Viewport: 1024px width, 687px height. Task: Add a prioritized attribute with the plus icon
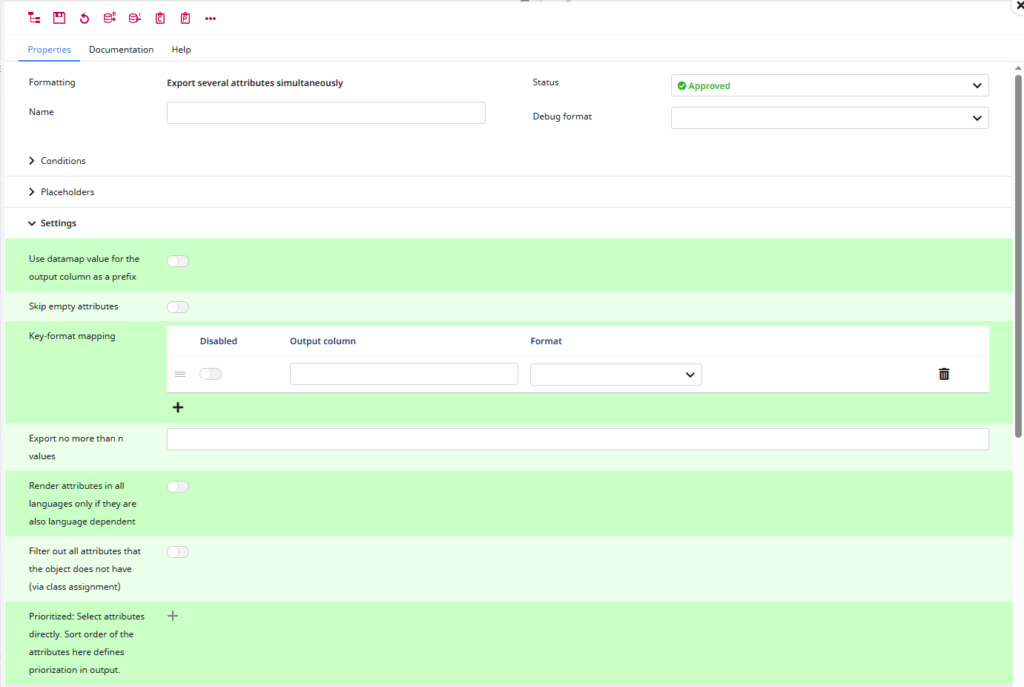[x=172, y=615]
